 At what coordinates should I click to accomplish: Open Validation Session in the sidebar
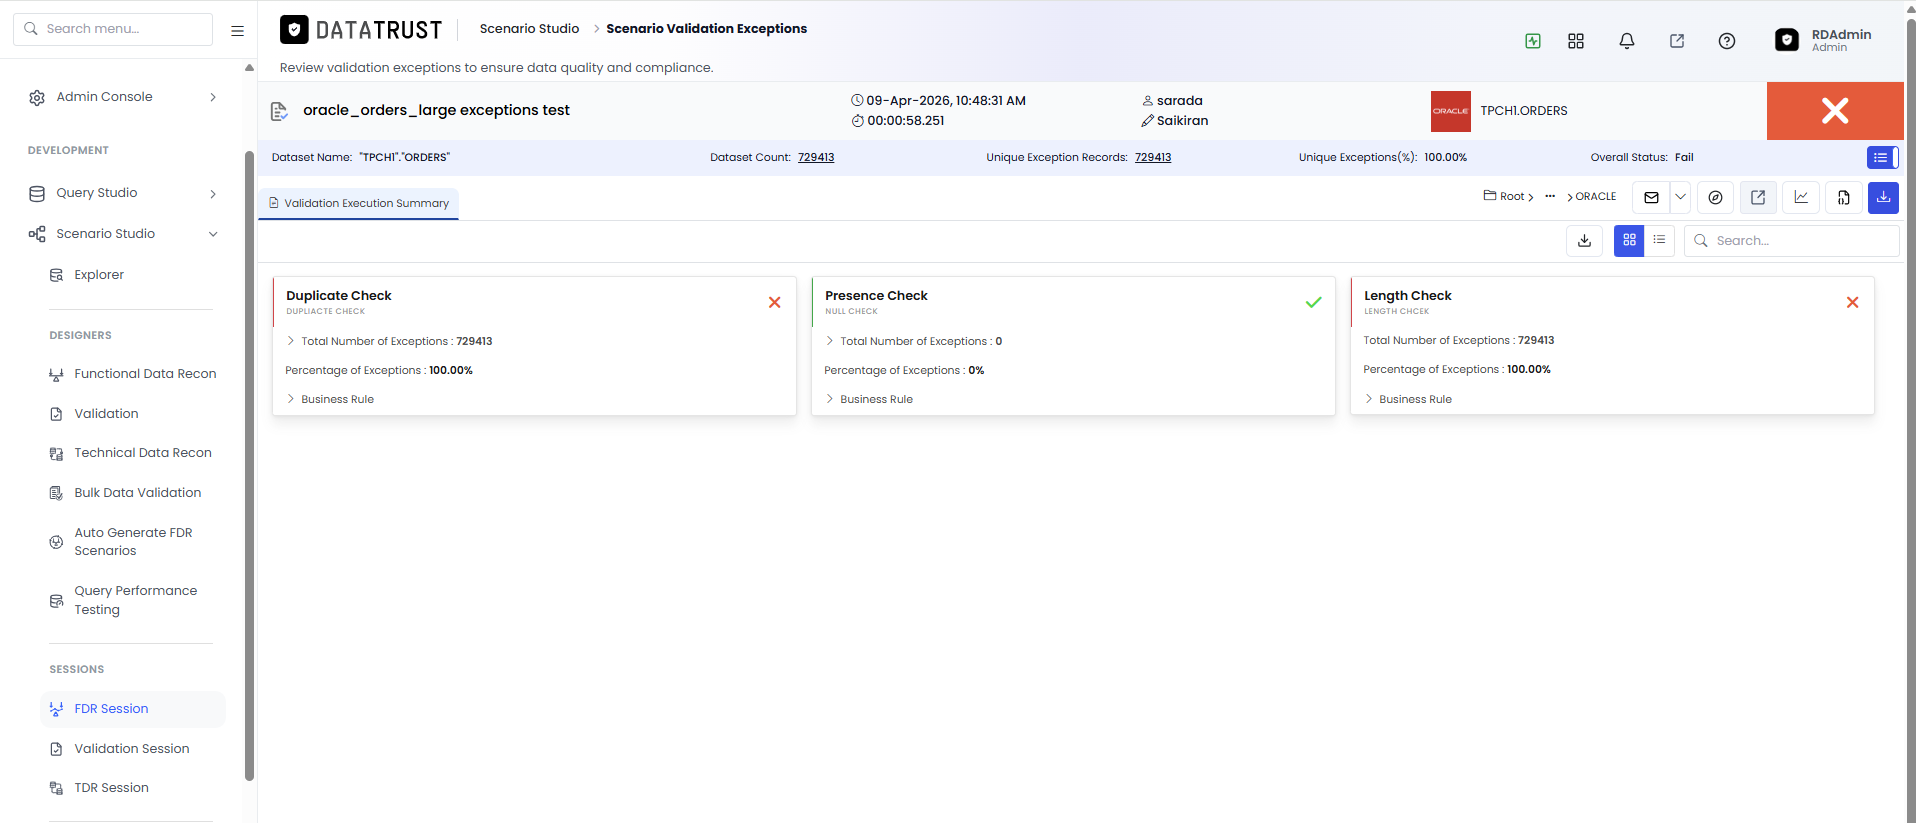[x=131, y=748]
